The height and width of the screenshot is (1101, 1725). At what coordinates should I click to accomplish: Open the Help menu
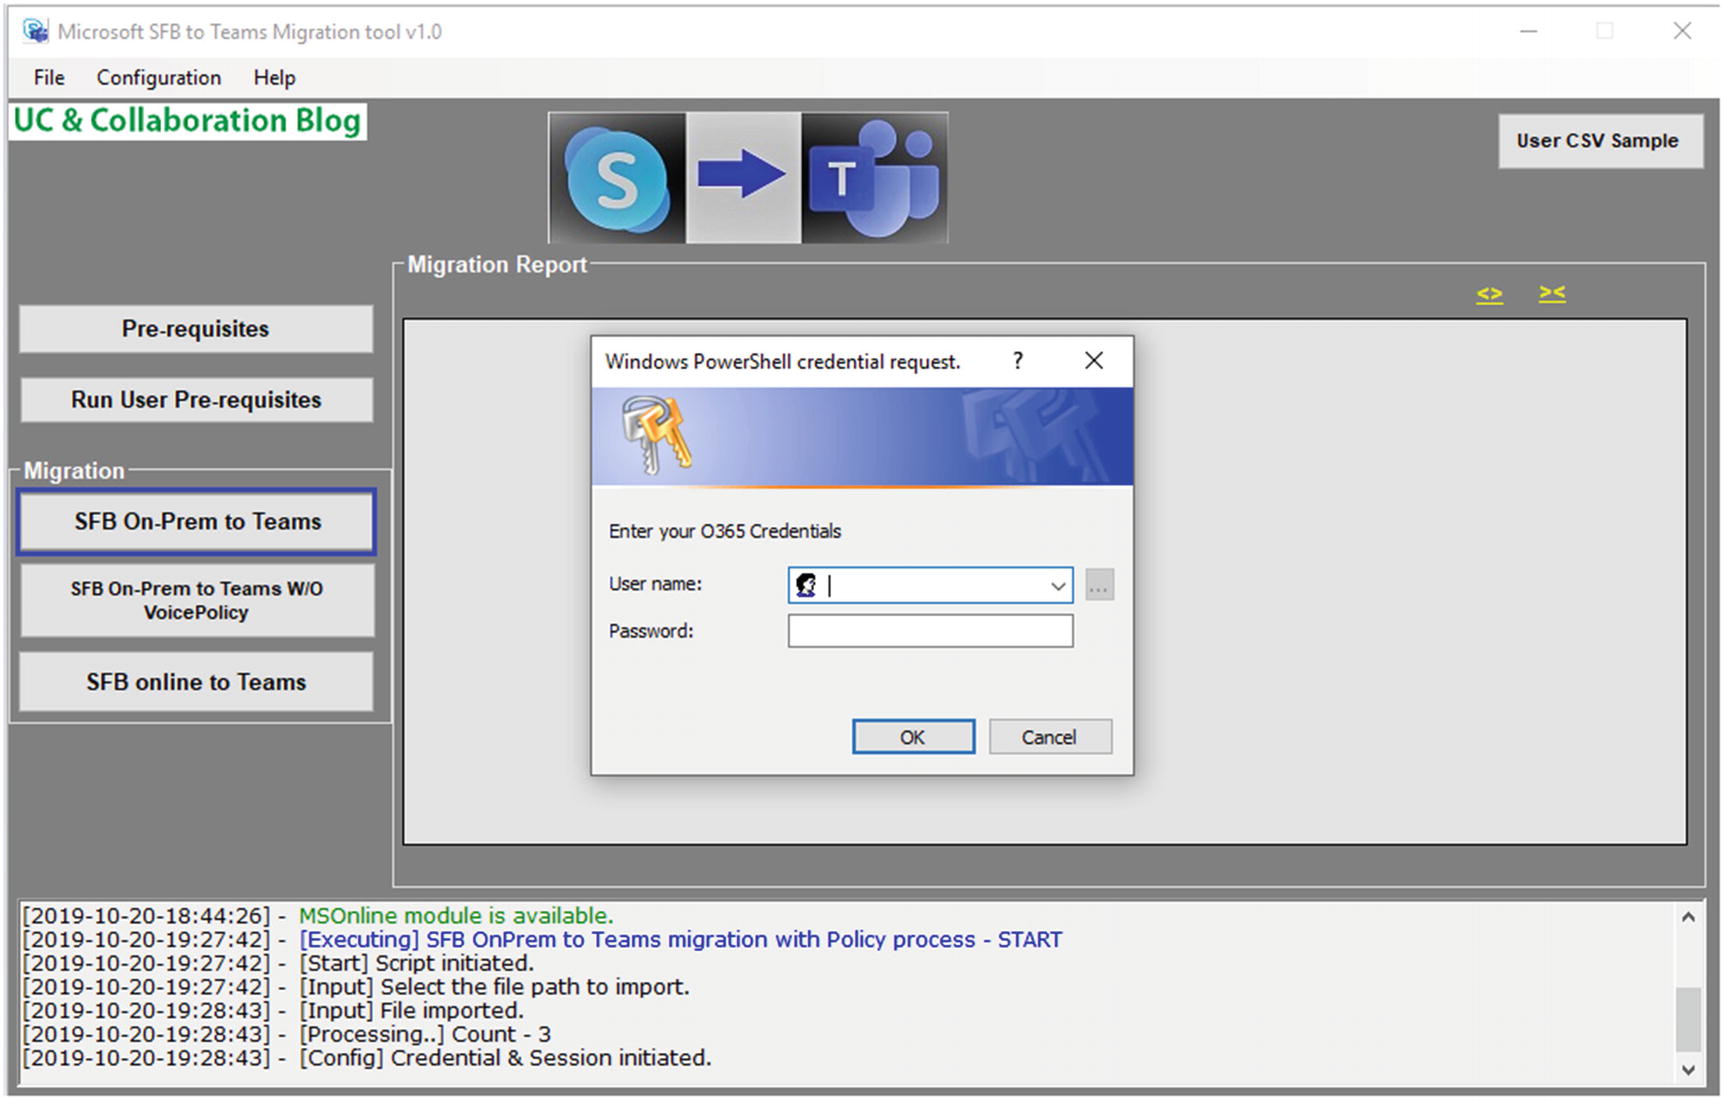pos(274,77)
